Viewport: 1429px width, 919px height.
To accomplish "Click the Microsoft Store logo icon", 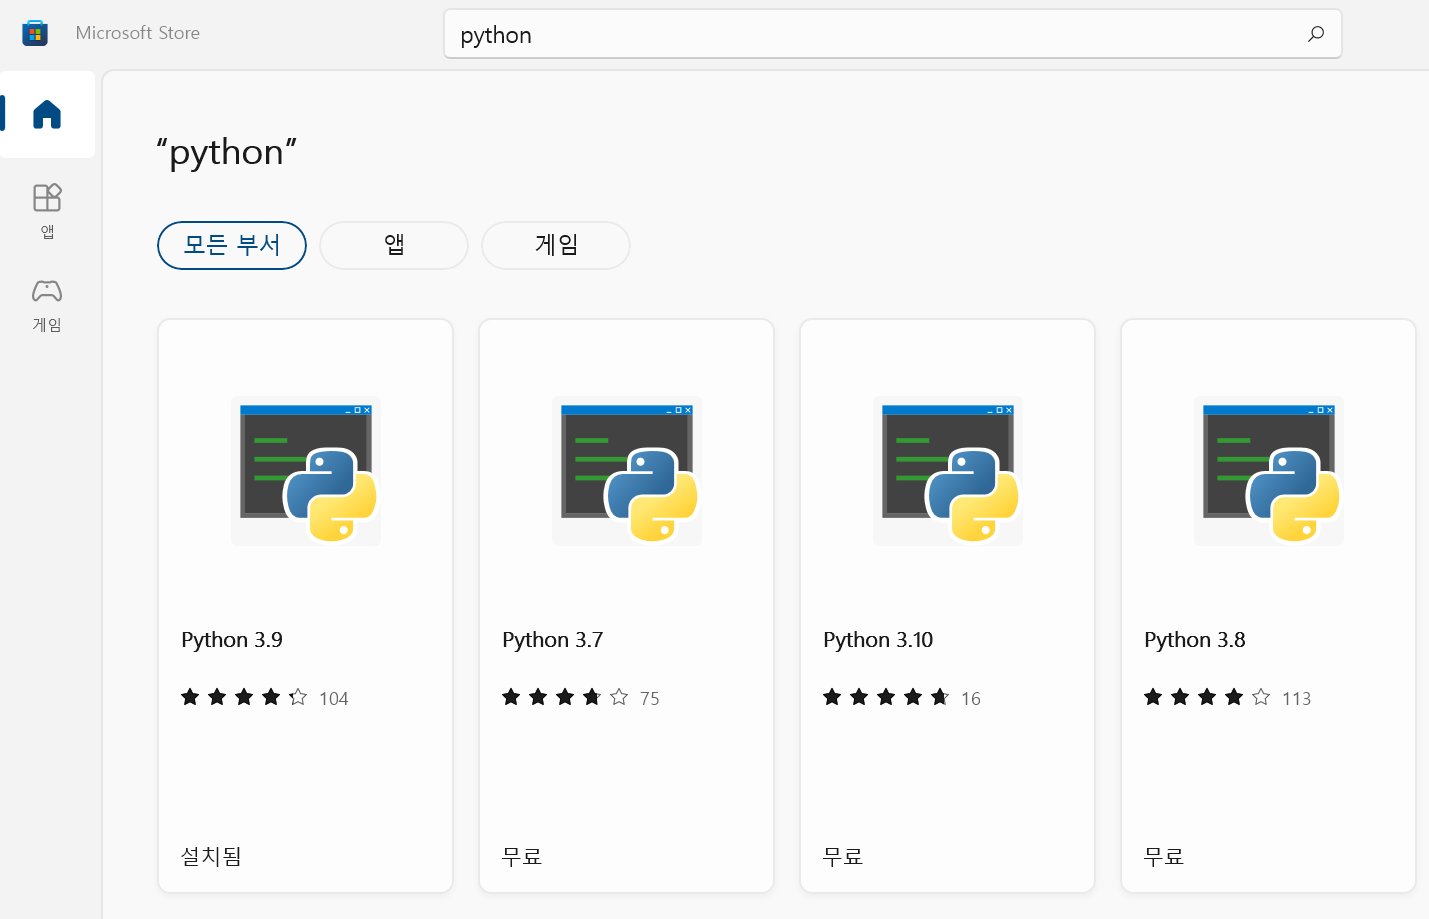I will tap(35, 33).
